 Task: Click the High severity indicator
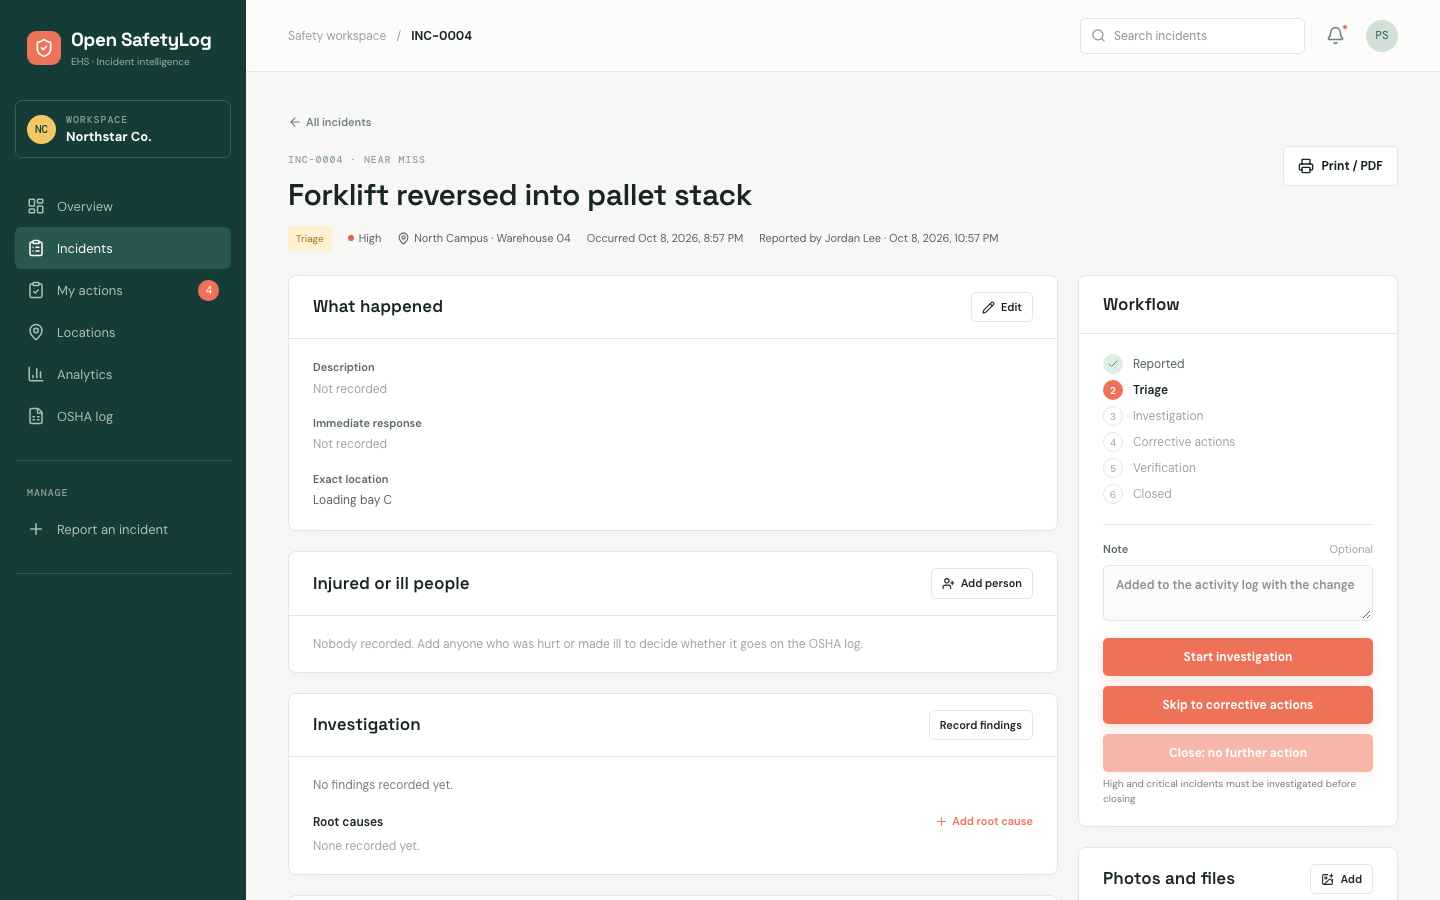[x=364, y=239]
